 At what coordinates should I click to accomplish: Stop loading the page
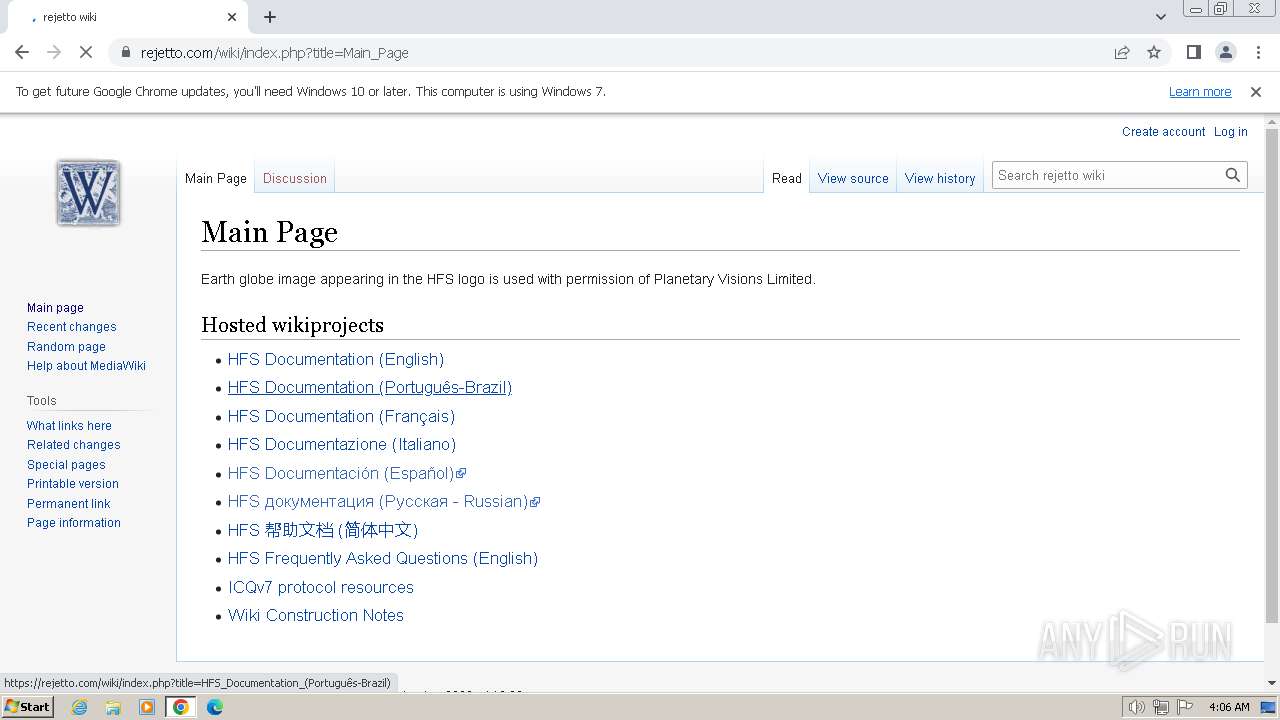(86, 52)
